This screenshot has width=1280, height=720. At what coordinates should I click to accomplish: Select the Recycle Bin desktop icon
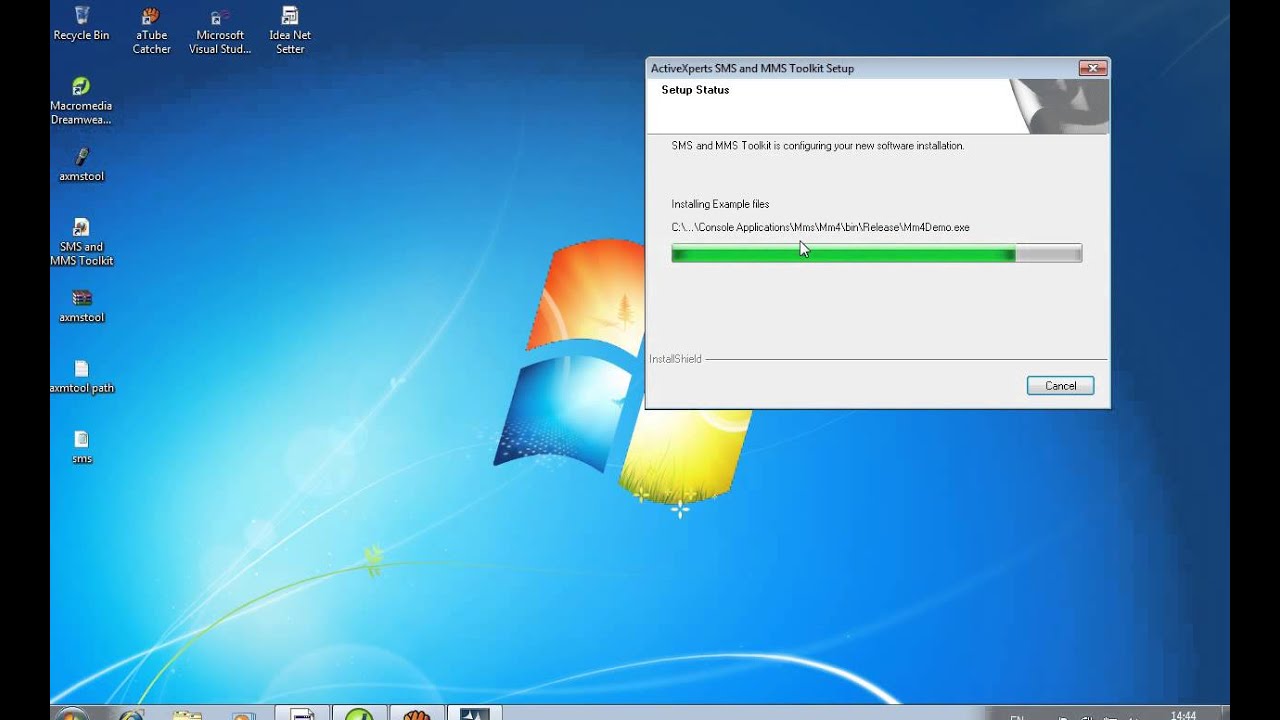[x=81, y=24]
